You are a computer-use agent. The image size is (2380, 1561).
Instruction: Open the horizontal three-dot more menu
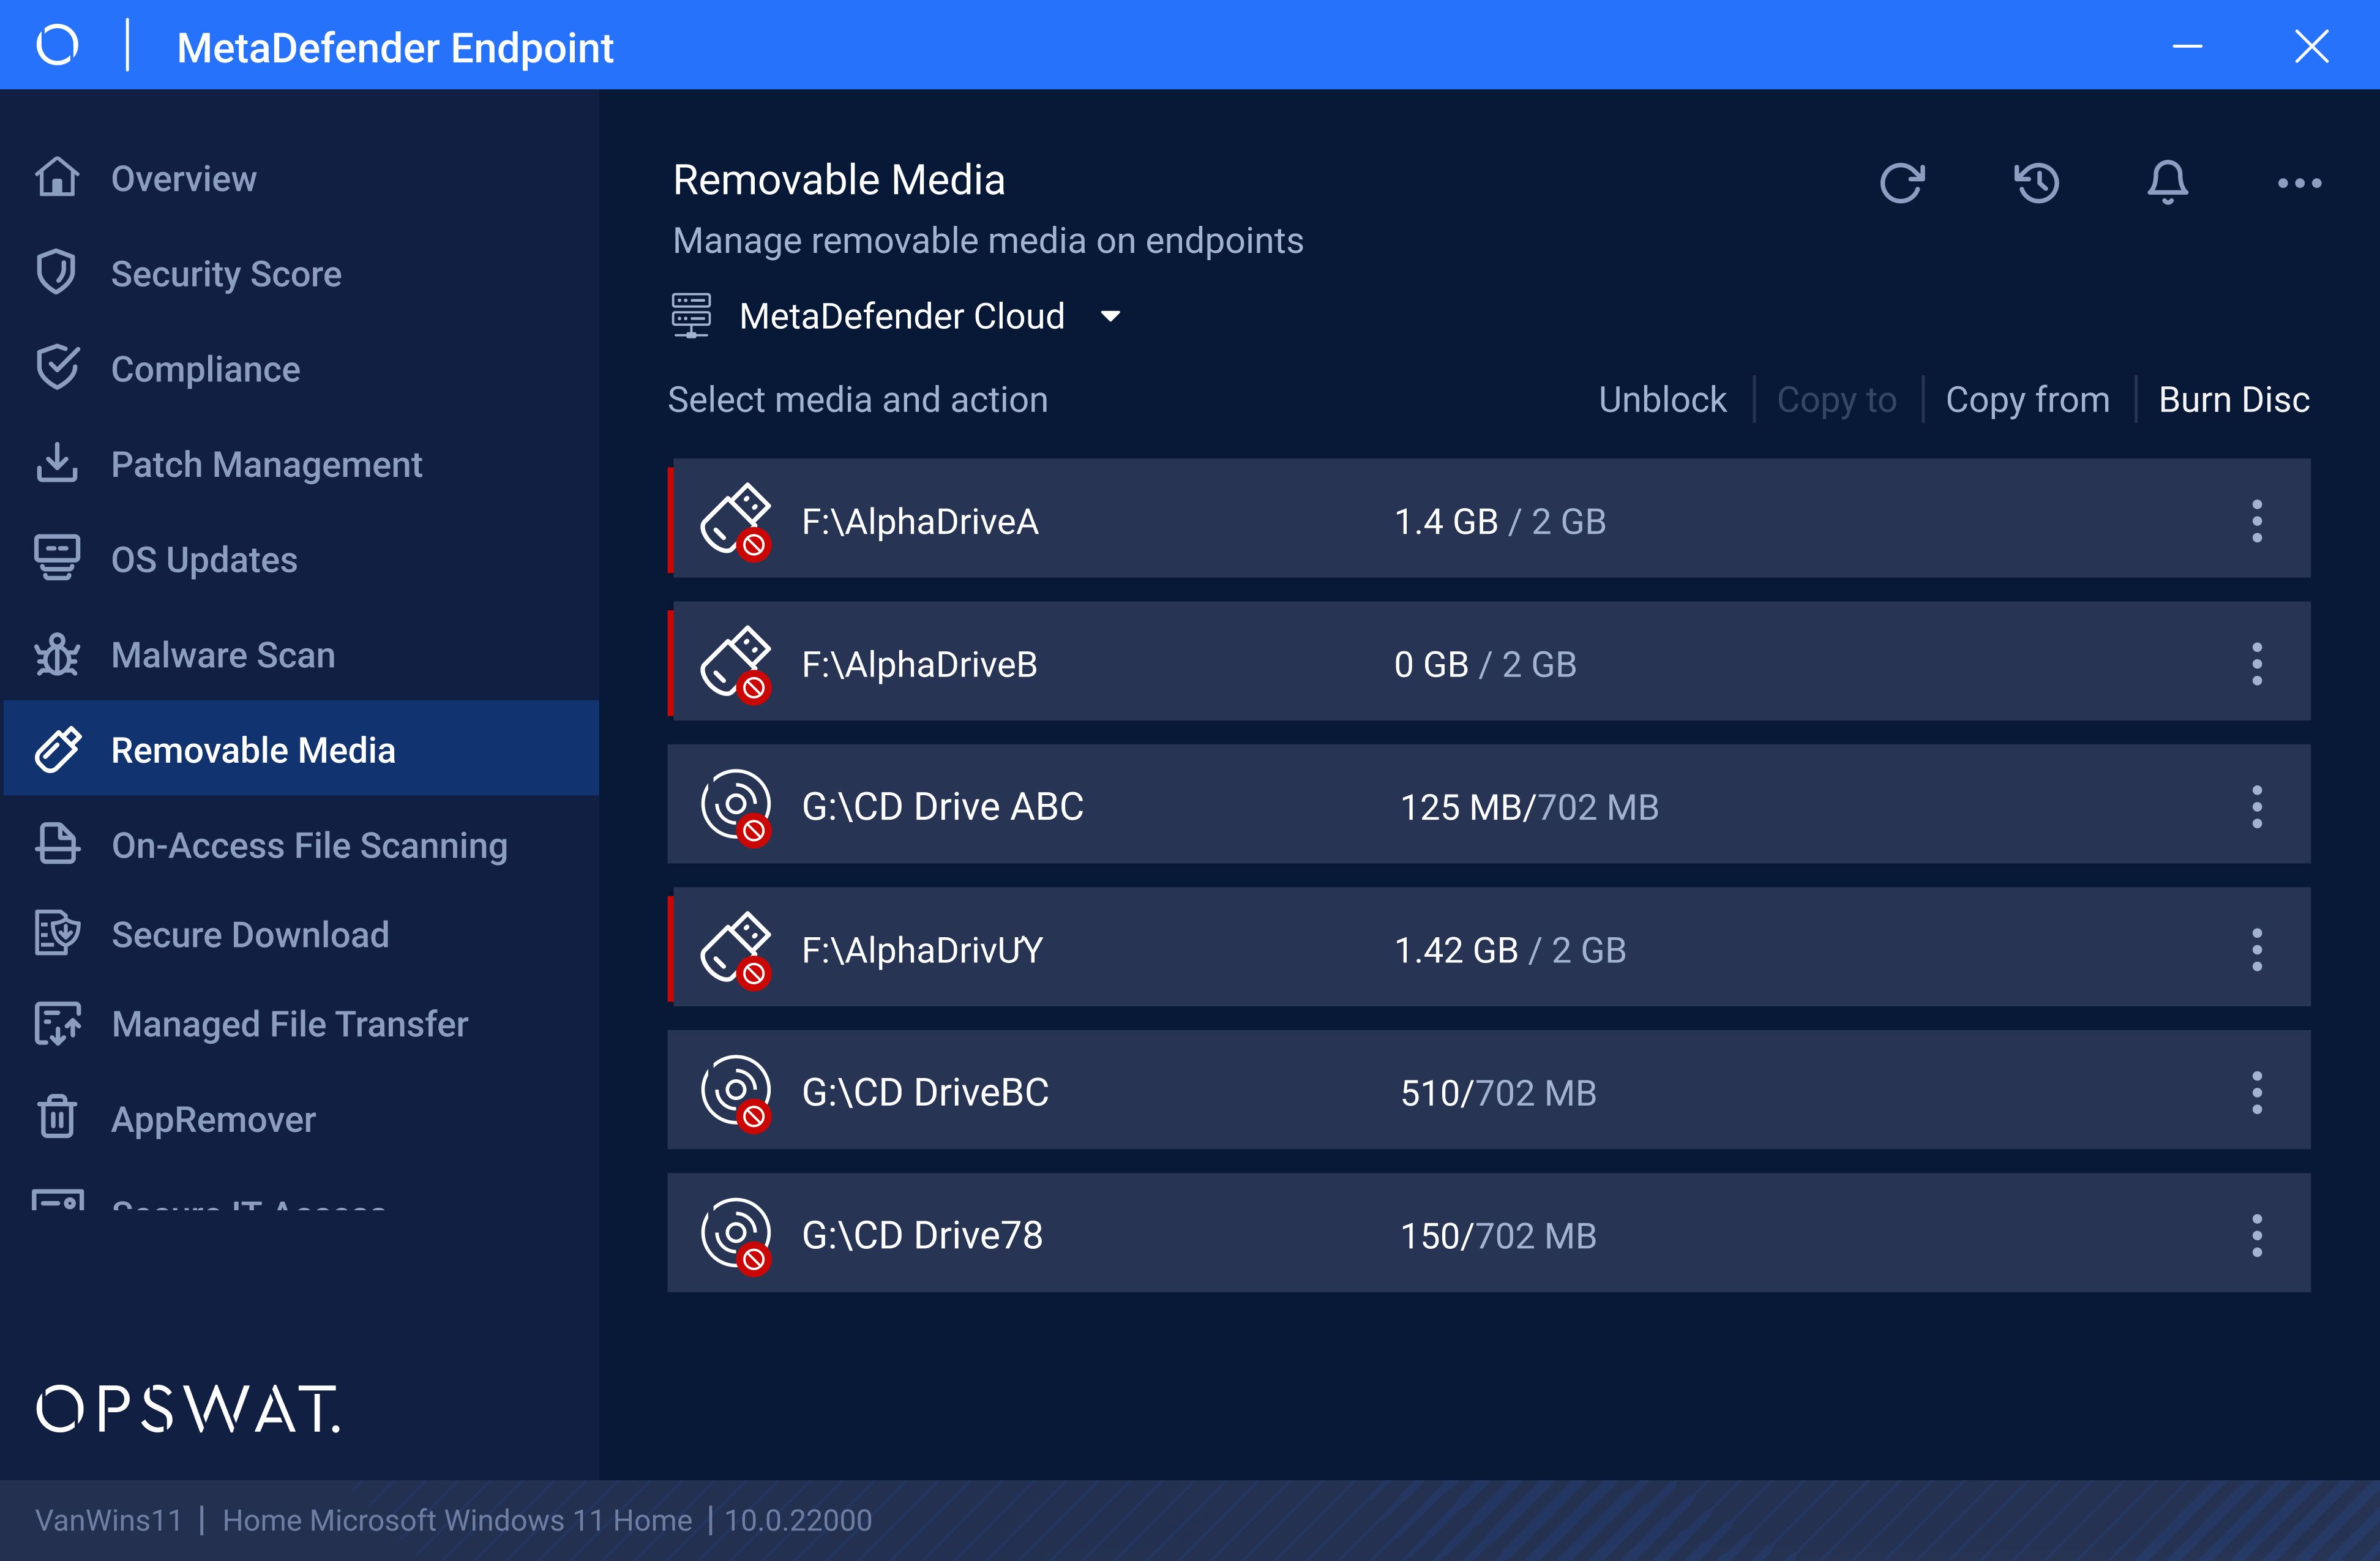point(2299,183)
